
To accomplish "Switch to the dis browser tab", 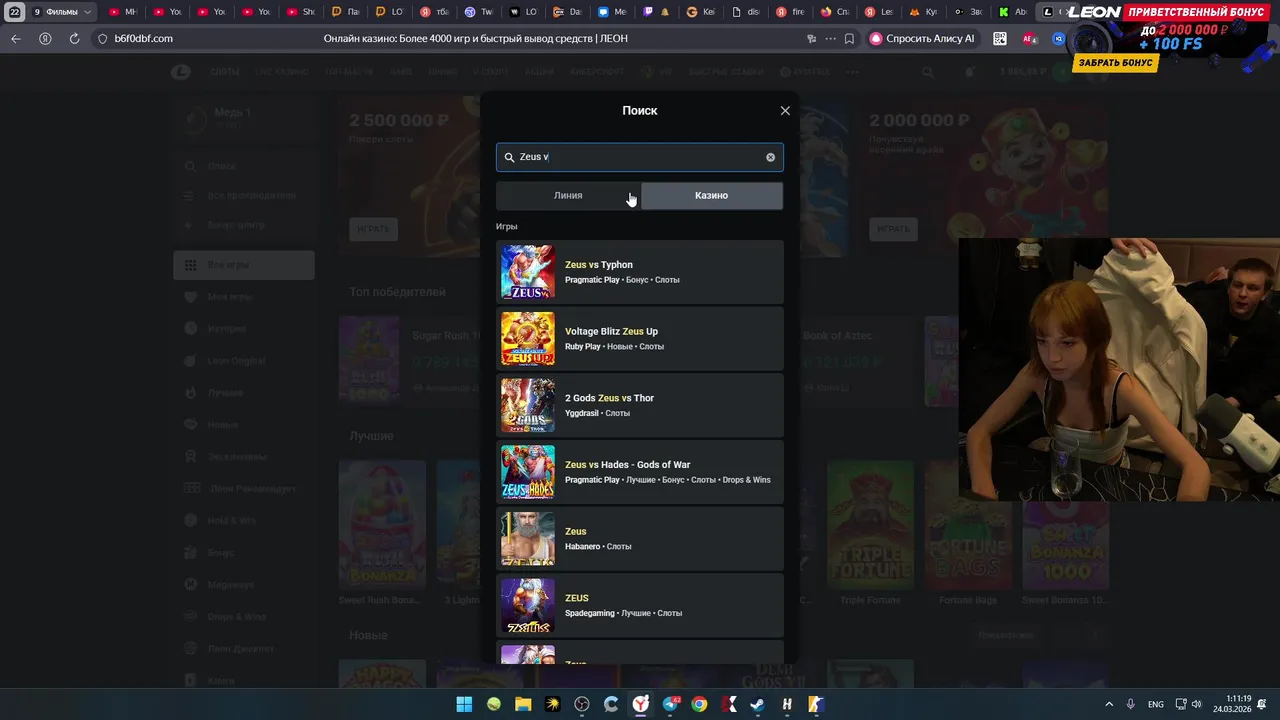I will point(745,12).
